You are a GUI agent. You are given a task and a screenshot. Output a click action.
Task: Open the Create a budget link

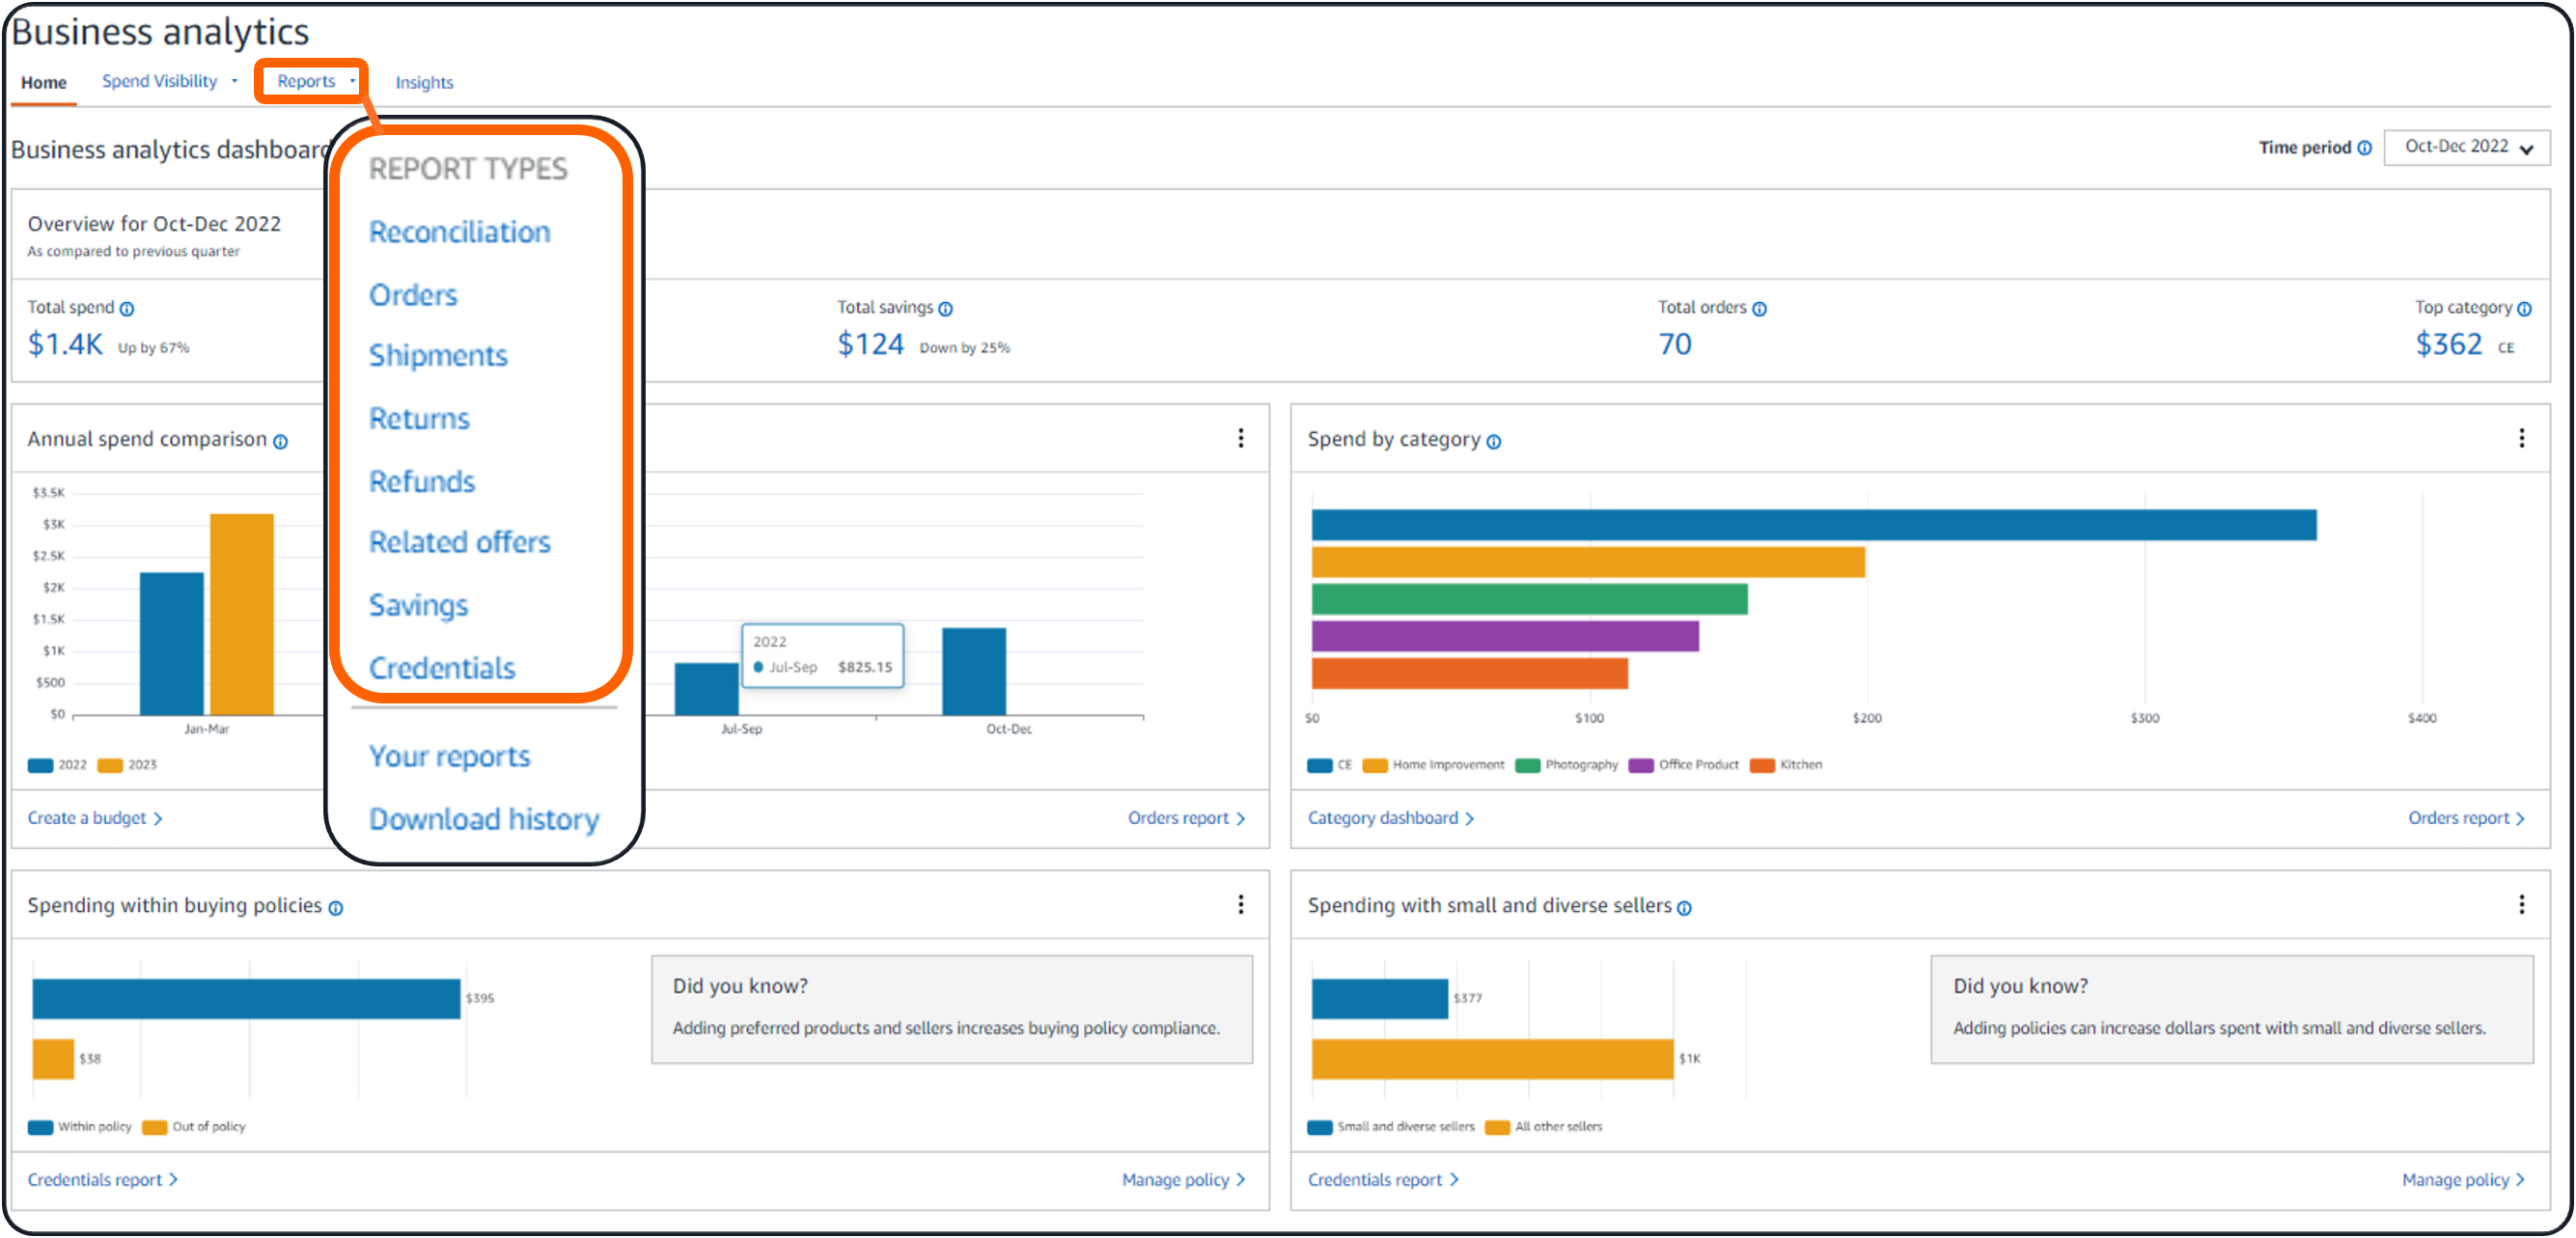94,818
